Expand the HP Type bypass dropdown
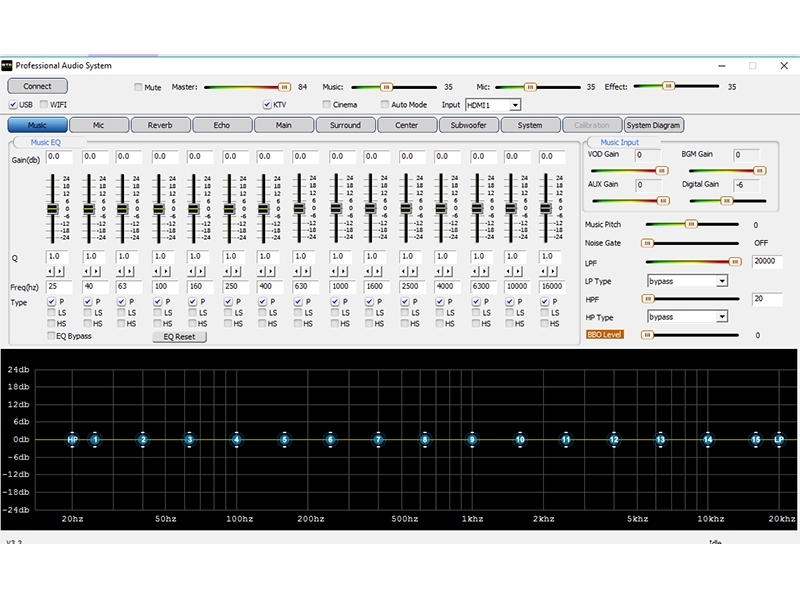 click(x=721, y=317)
